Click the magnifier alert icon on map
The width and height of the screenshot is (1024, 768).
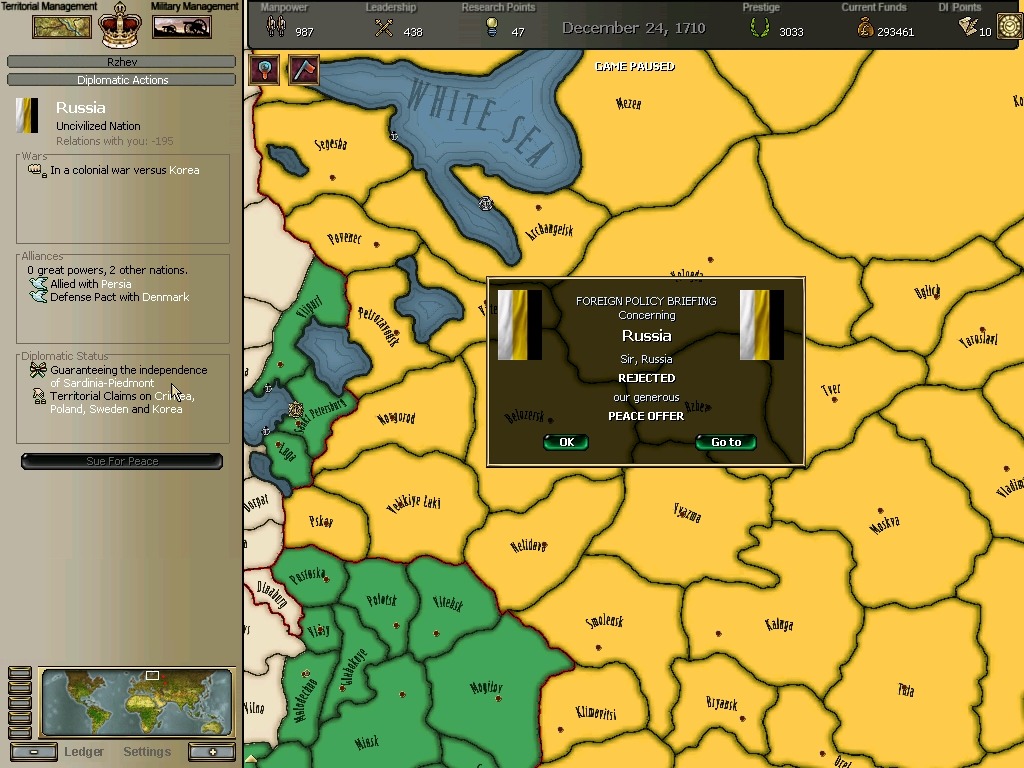(264, 70)
